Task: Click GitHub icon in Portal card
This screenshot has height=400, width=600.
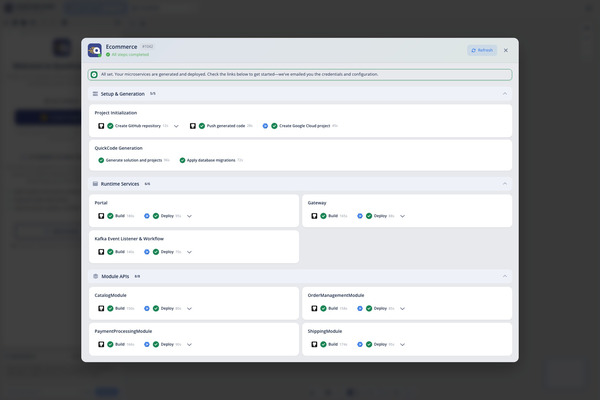Action: point(101,216)
